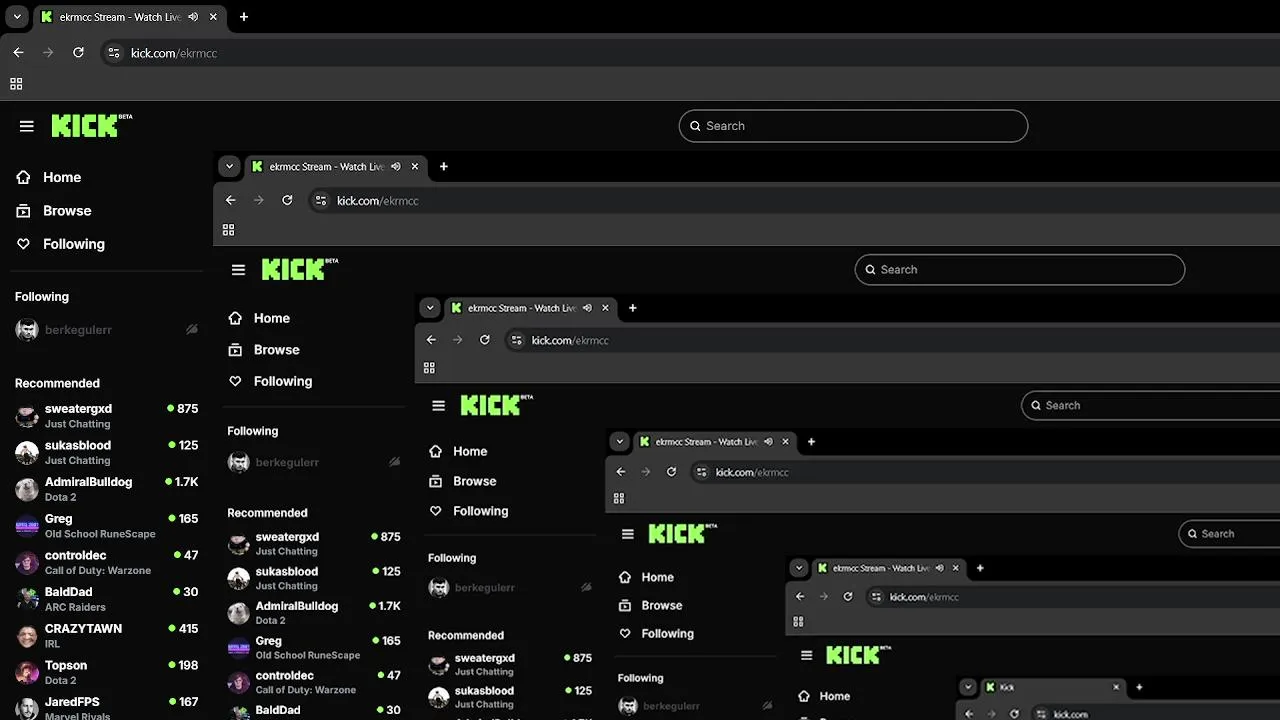1280x720 pixels.
Task: Mute the tab audio in the third nested window
Action: tap(587, 308)
